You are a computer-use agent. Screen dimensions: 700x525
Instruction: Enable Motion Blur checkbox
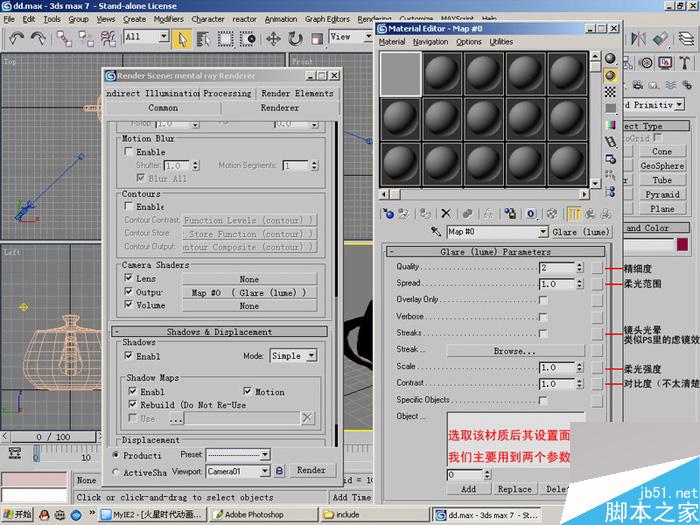click(129, 151)
